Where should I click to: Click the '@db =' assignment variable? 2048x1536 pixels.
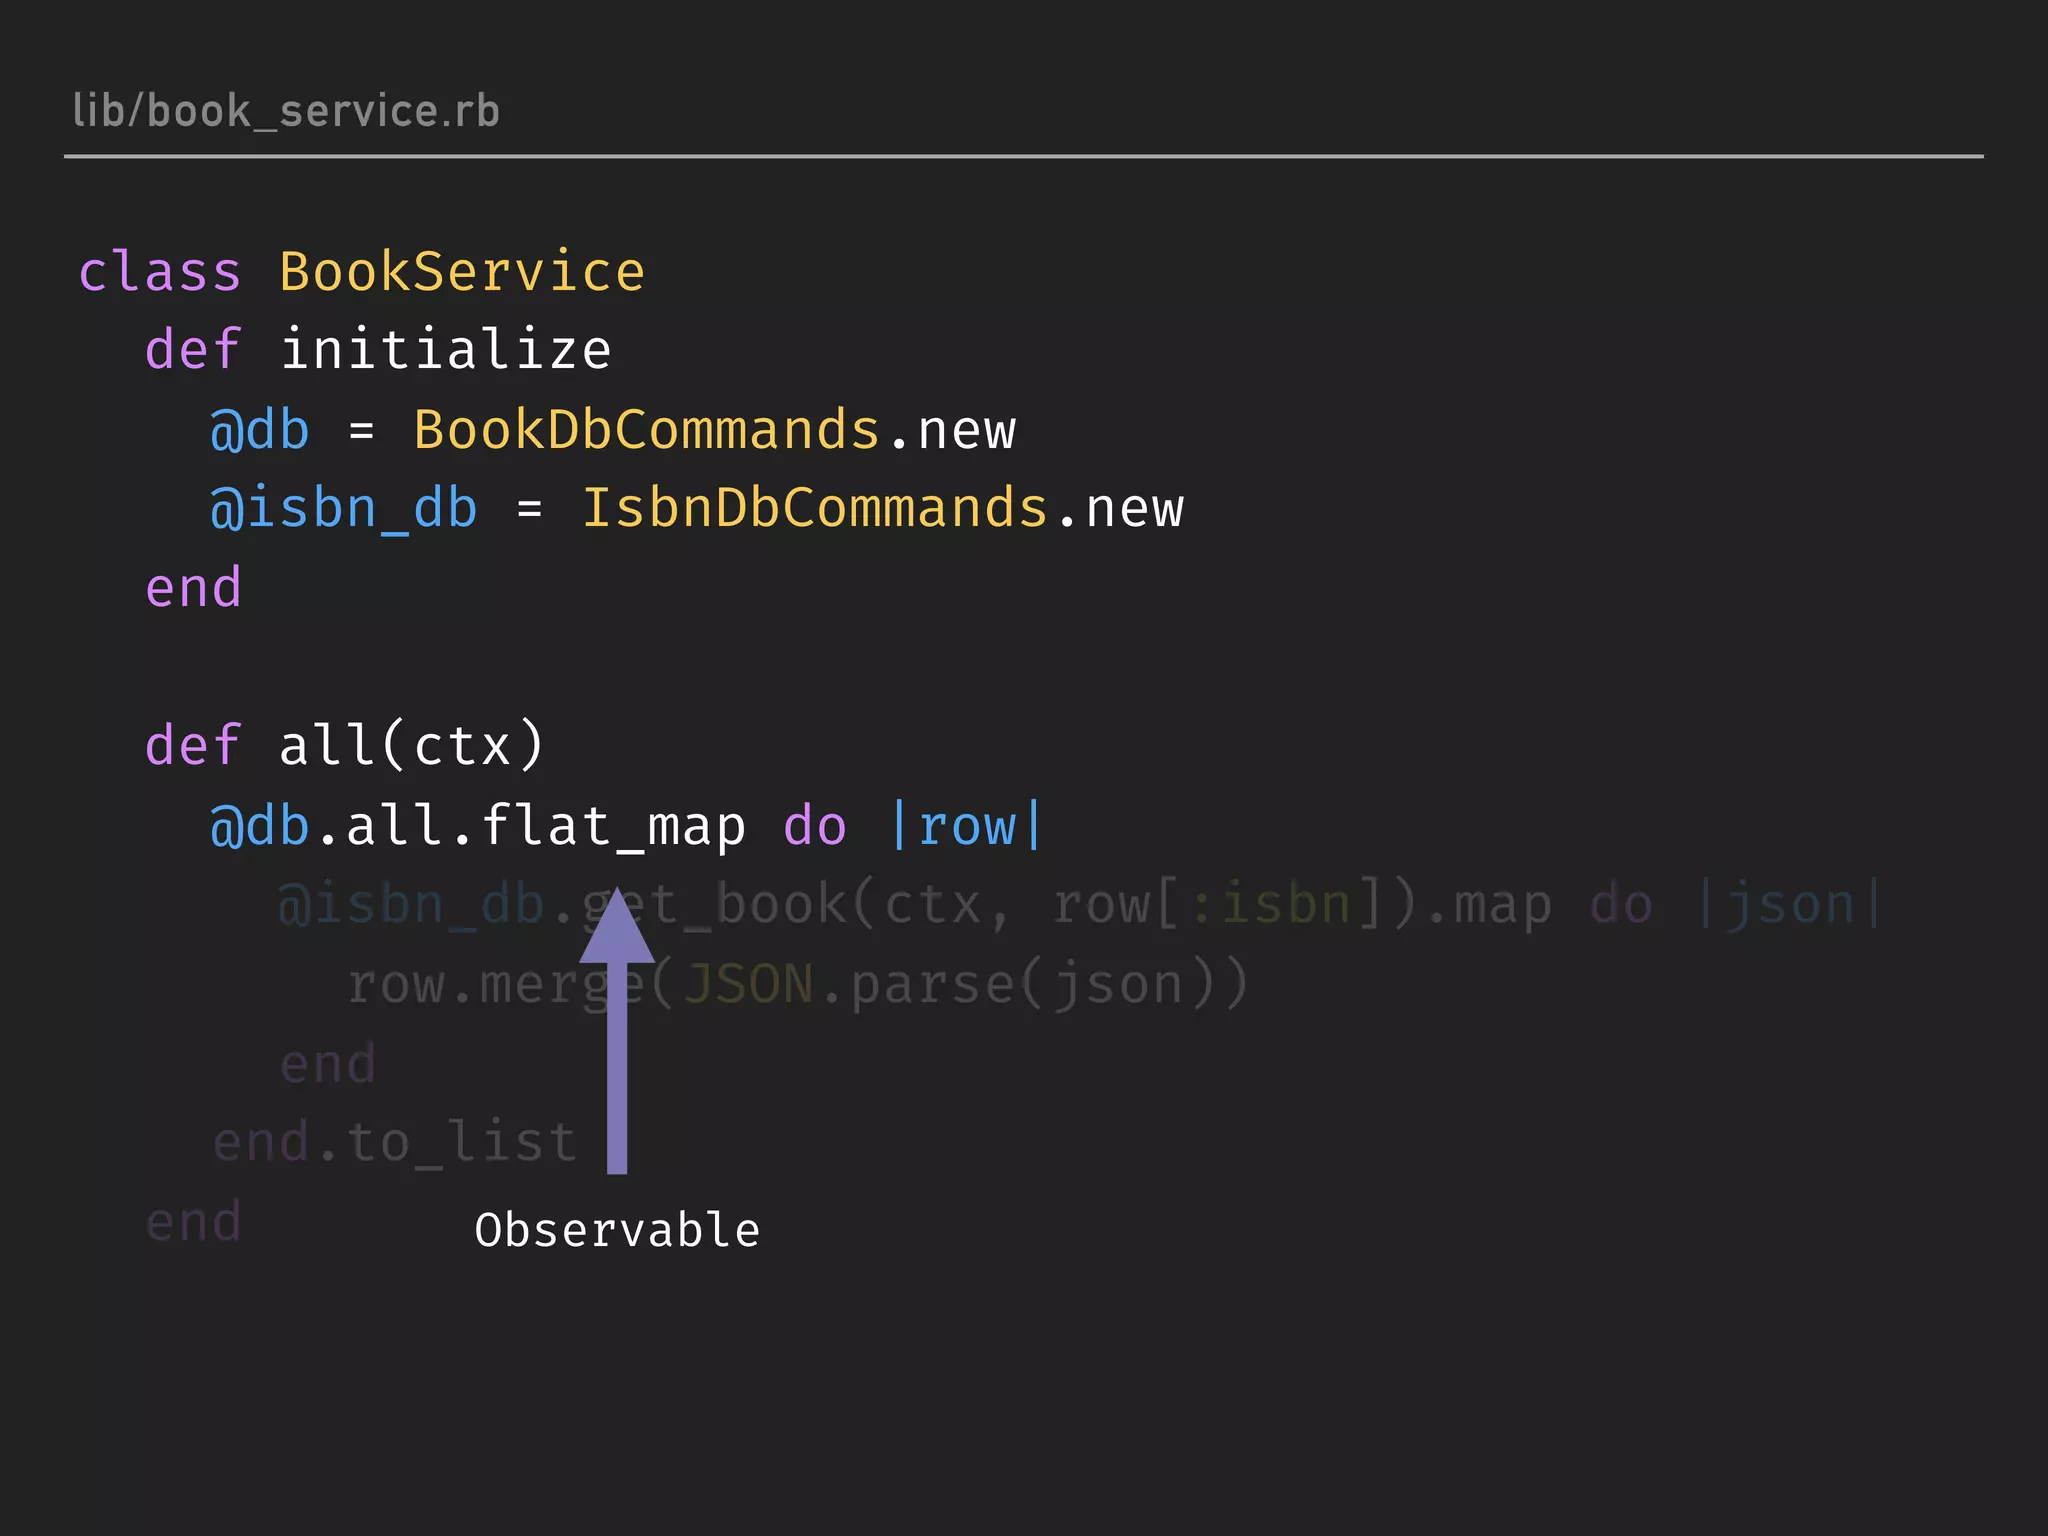pyautogui.click(x=260, y=431)
